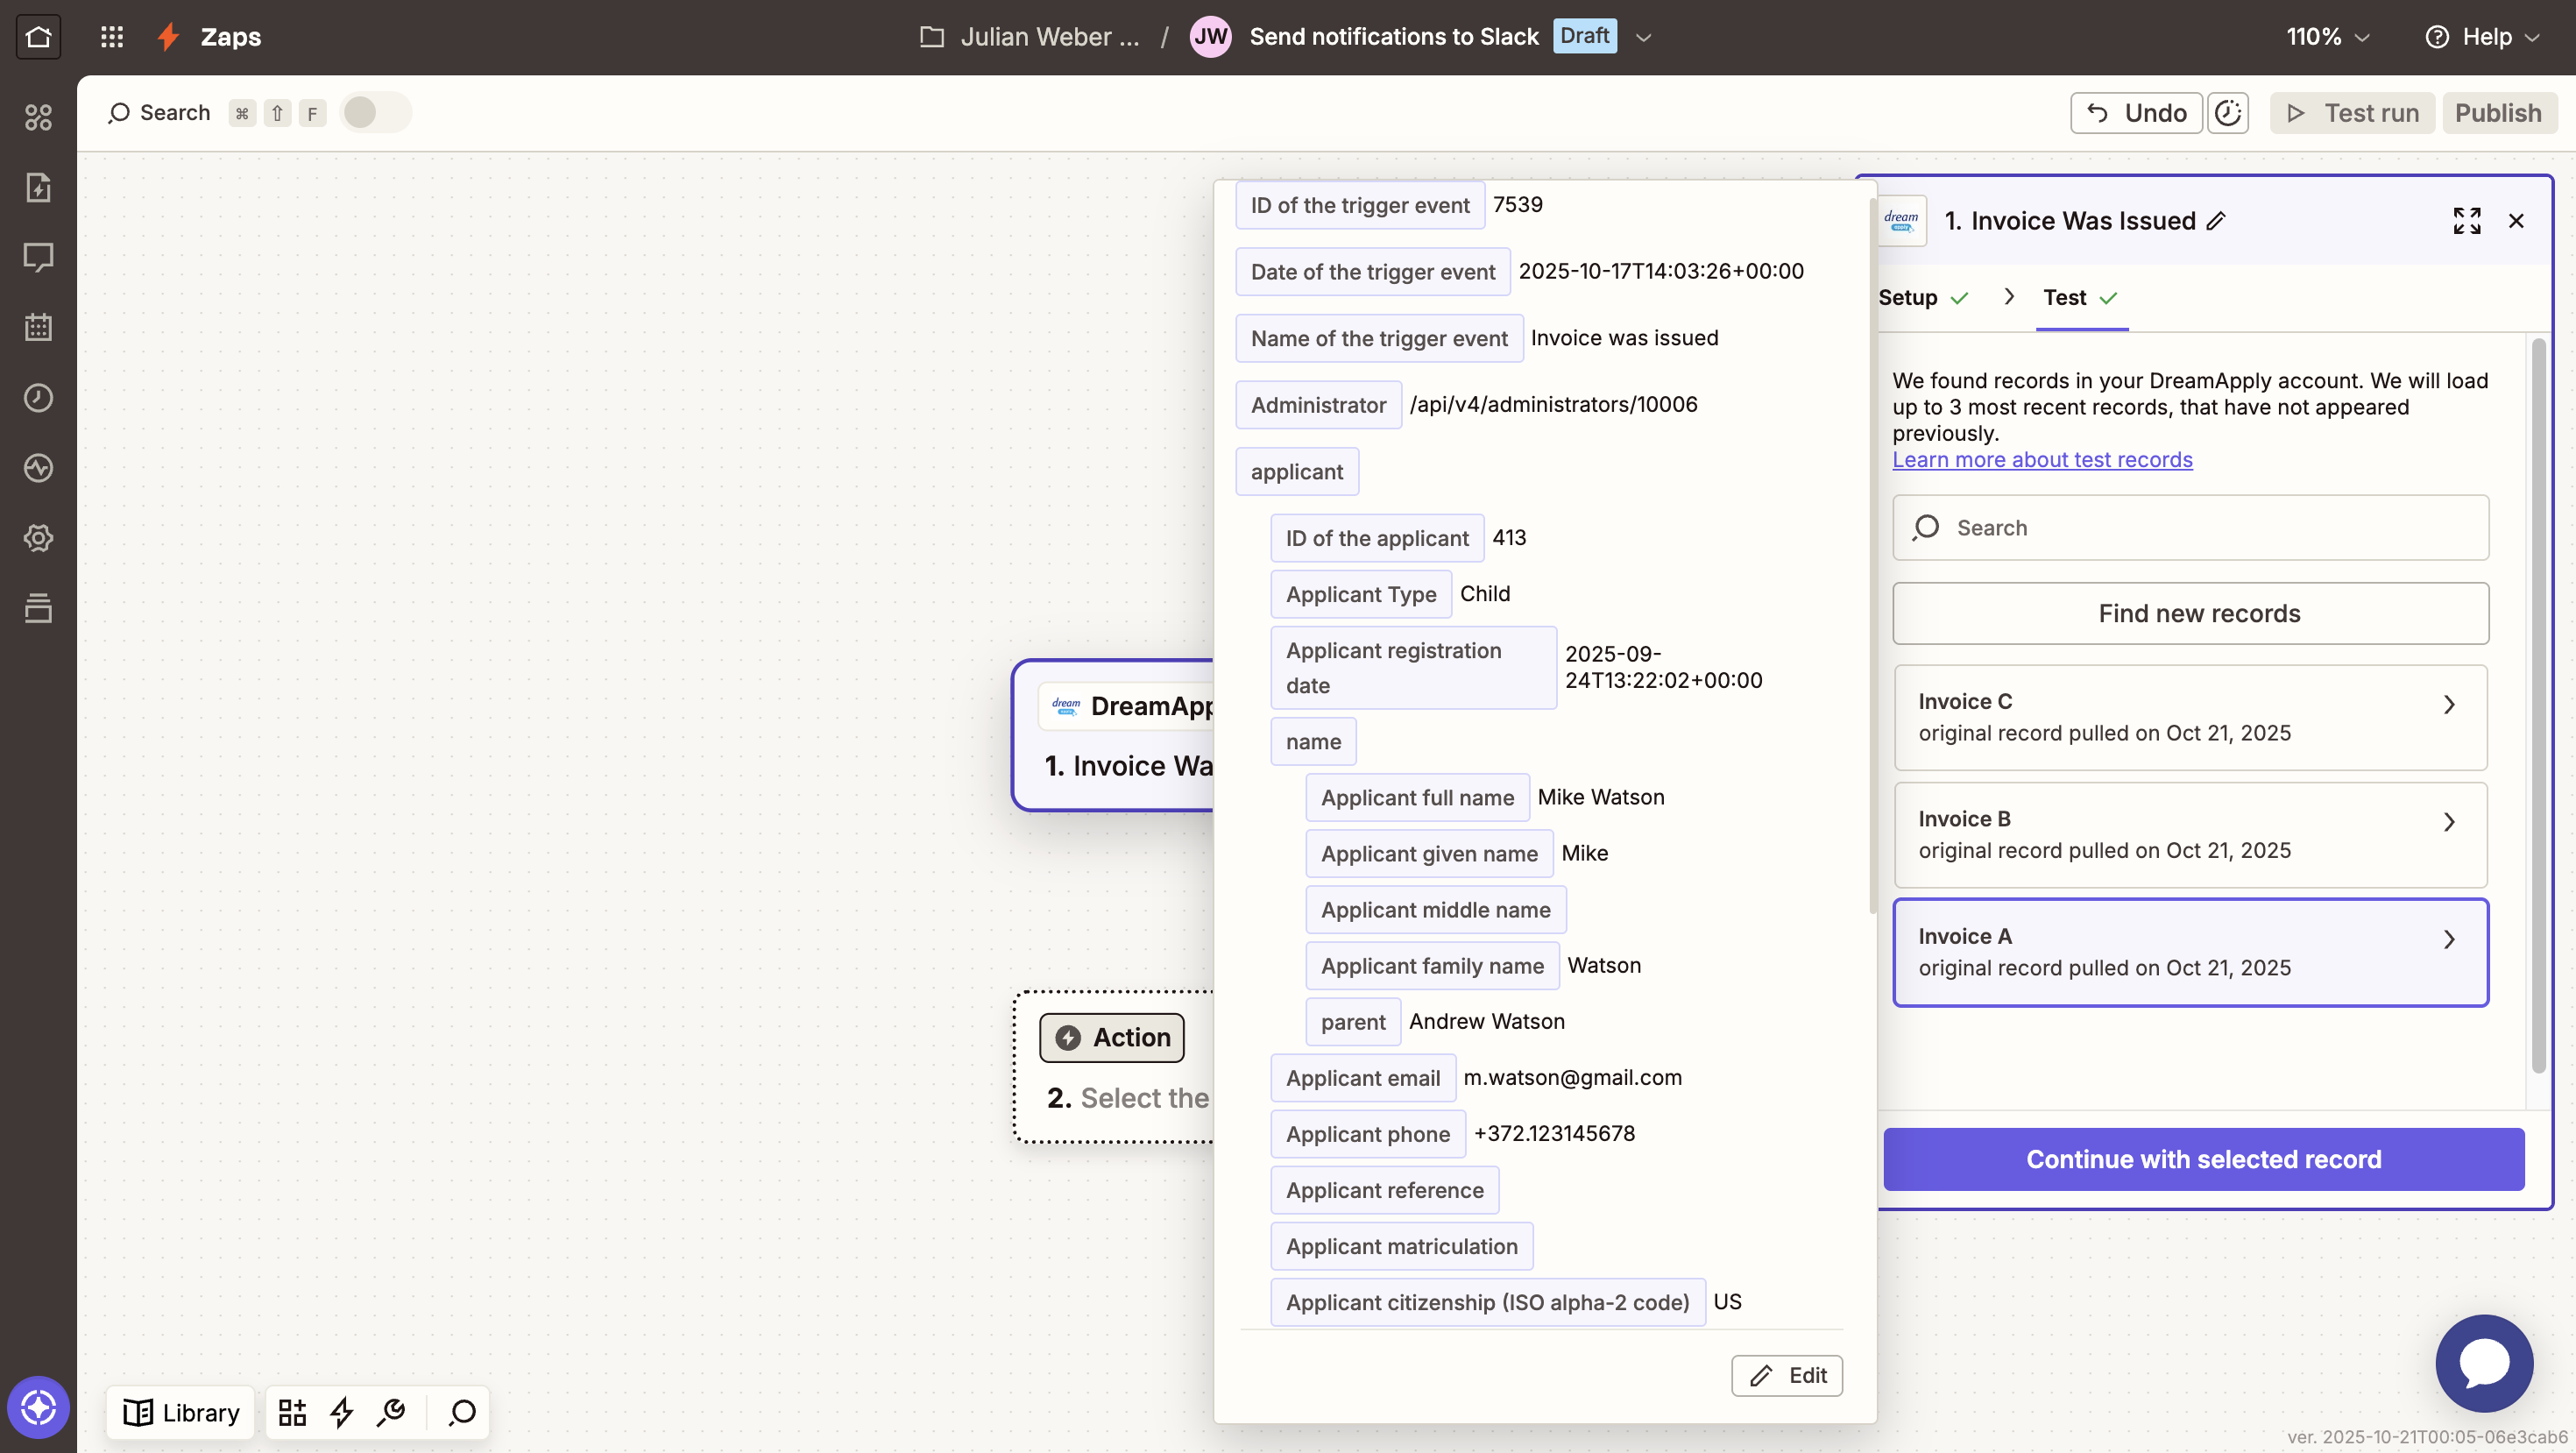This screenshot has height=1453, width=2576.
Task: Click the 'Date of the trigger event' label
Action: tap(1373, 272)
